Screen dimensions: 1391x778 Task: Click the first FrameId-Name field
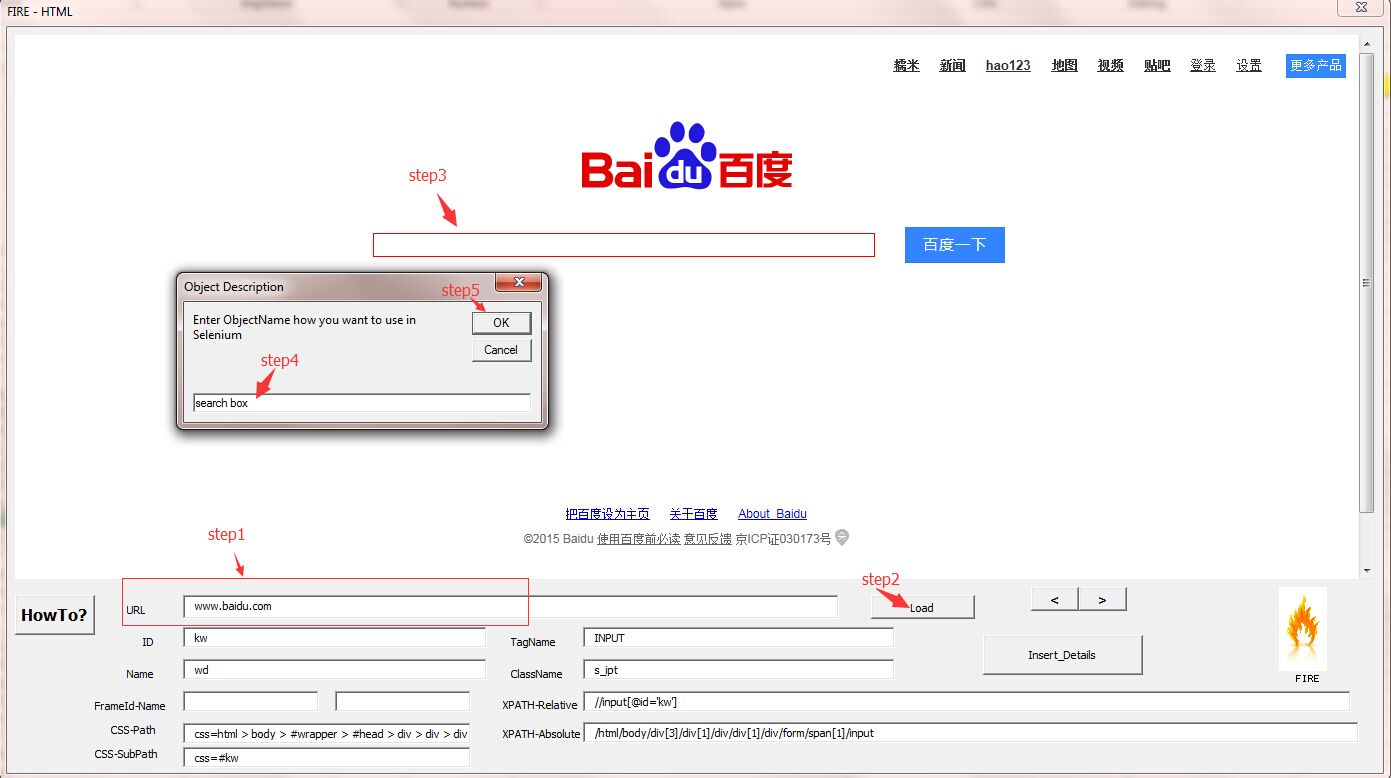[251, 701]
